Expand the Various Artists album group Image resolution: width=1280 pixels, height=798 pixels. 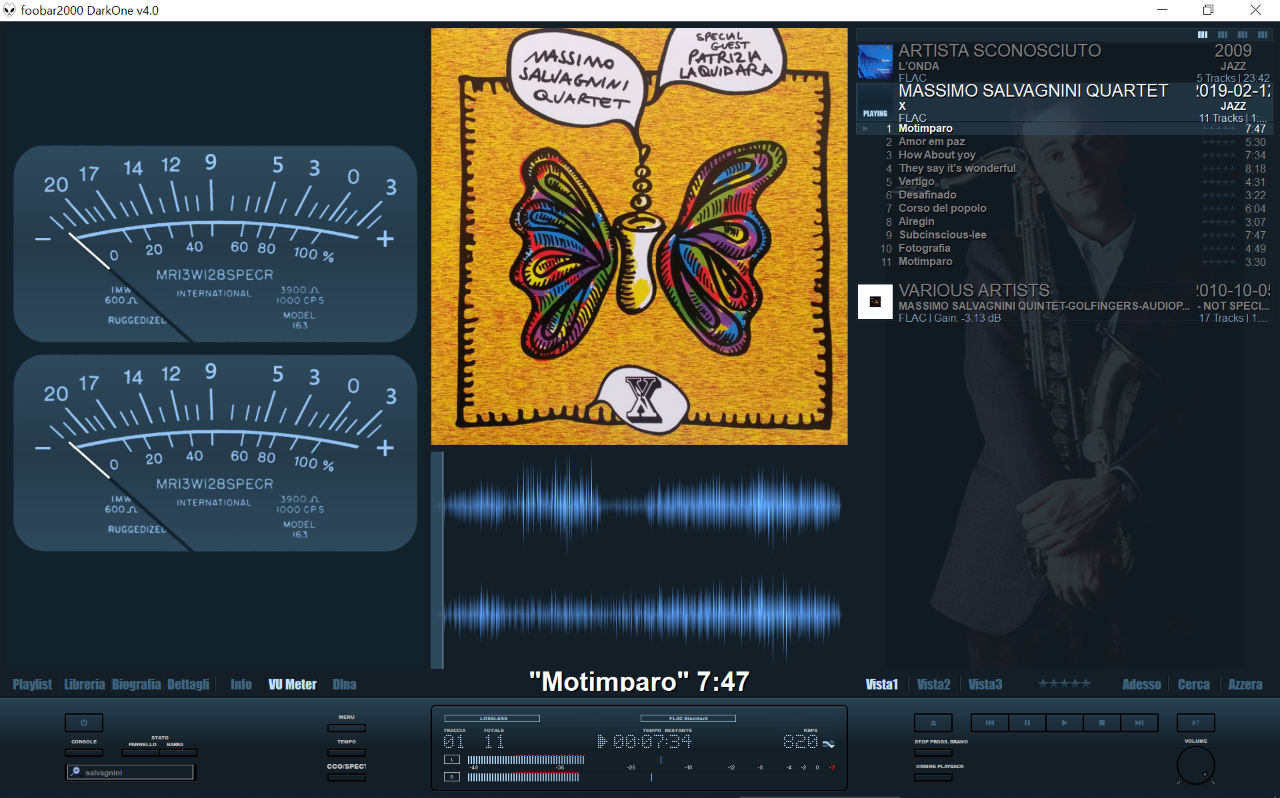[x=1065, y=302]
